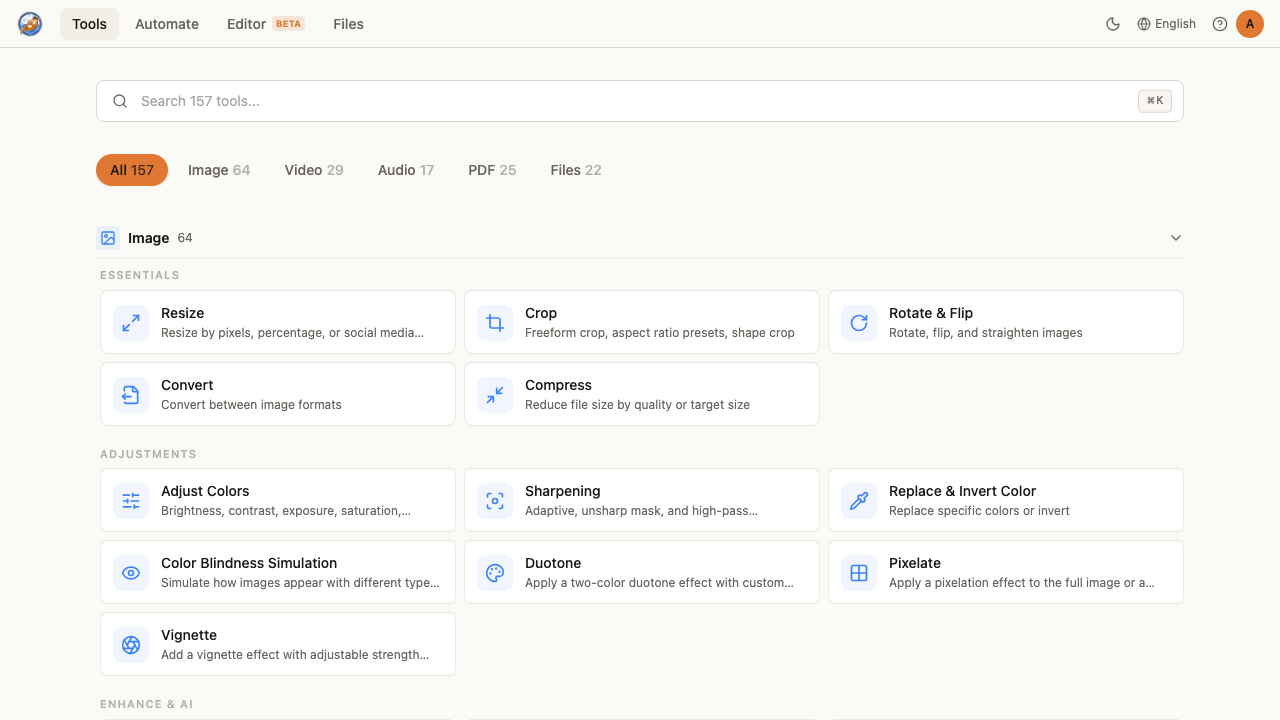Switch to the Tools tab
Viewport: 1280px width, 720px height.
coord(89,24)
